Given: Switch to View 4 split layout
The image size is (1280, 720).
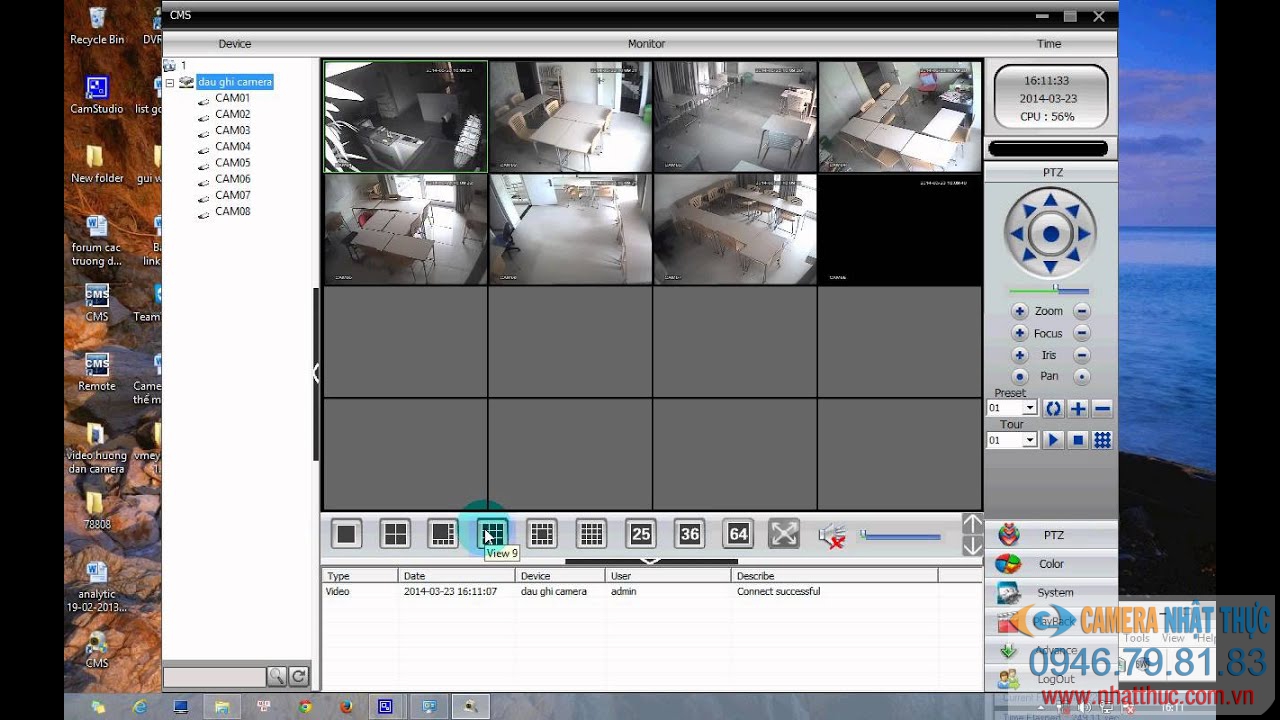Looking at the screenshot, I should pyautogui.click(x=394, y=533).
